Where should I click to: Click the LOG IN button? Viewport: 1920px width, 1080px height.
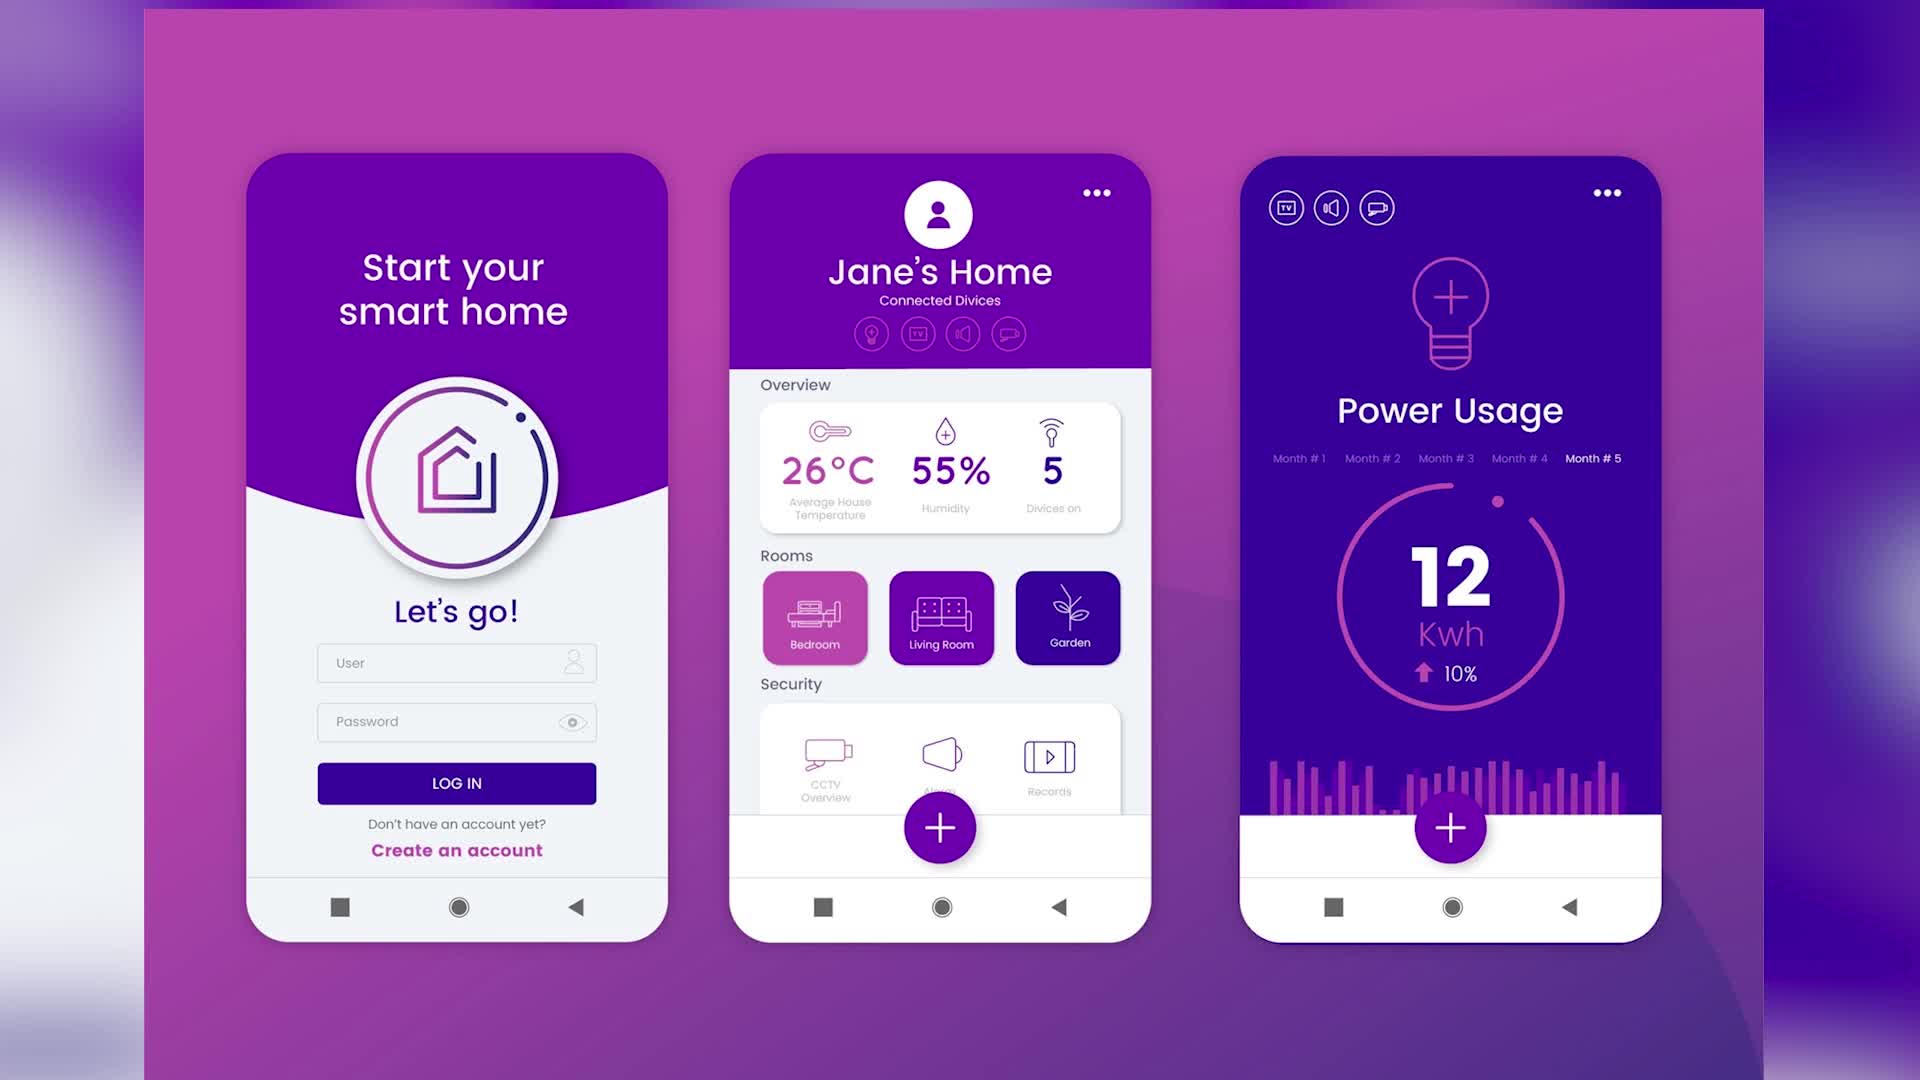(456, 783)
